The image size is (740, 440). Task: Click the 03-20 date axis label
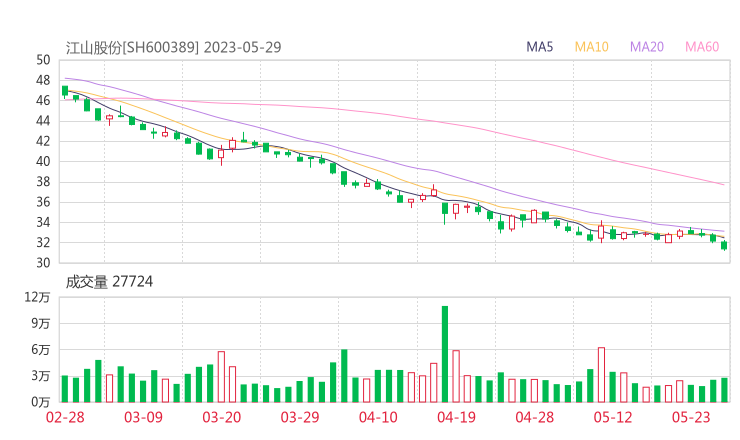point(222,417)
